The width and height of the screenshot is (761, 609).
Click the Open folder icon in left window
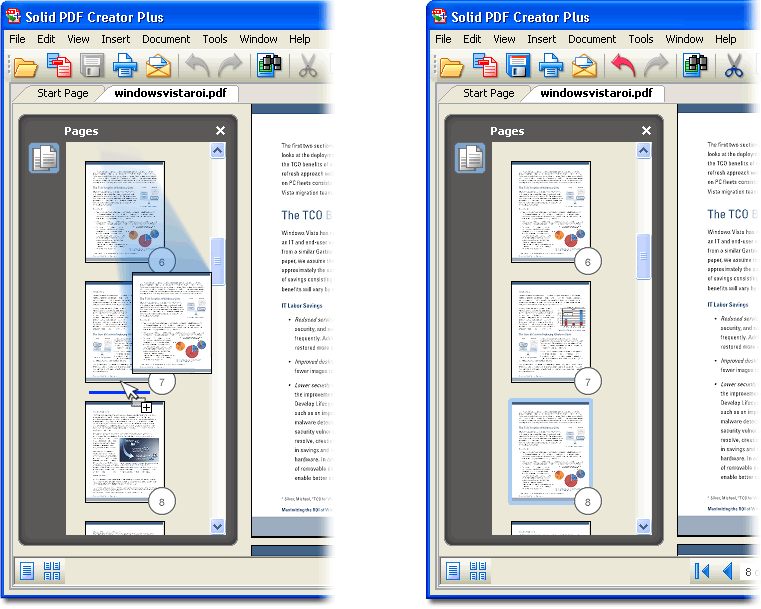[x=25, y=67]
